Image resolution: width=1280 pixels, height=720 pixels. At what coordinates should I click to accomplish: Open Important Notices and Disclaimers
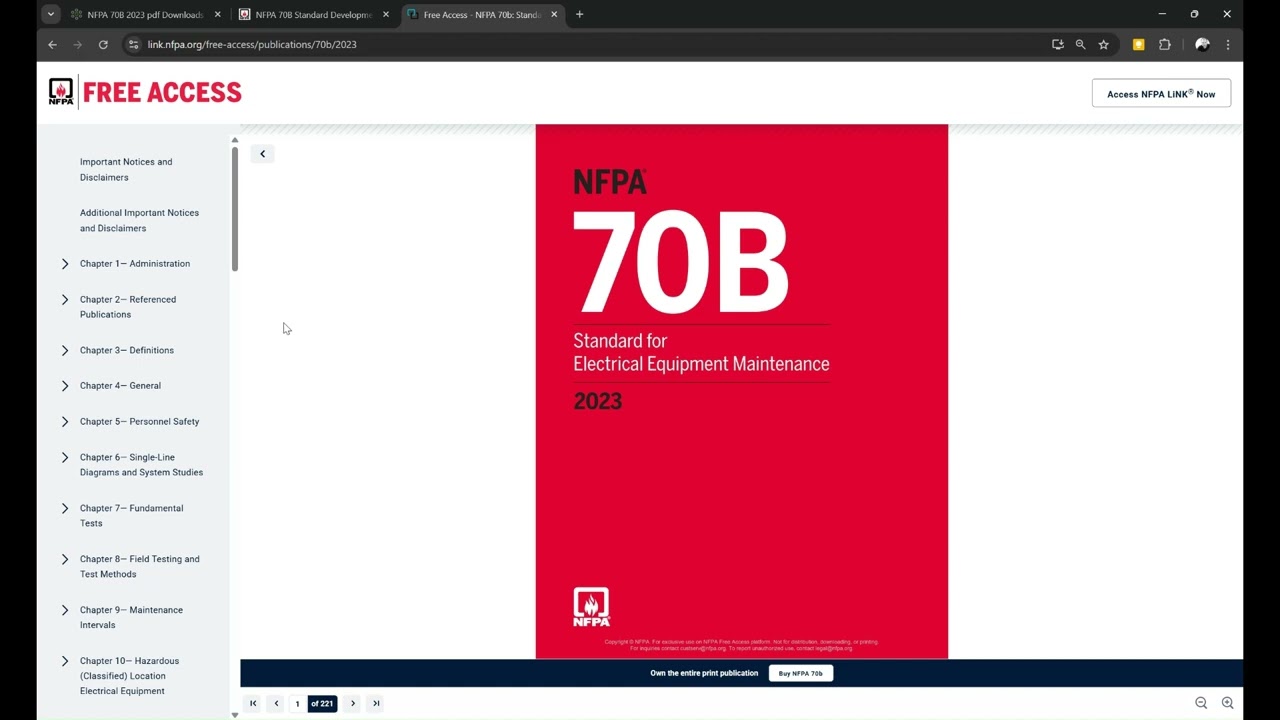126,169
